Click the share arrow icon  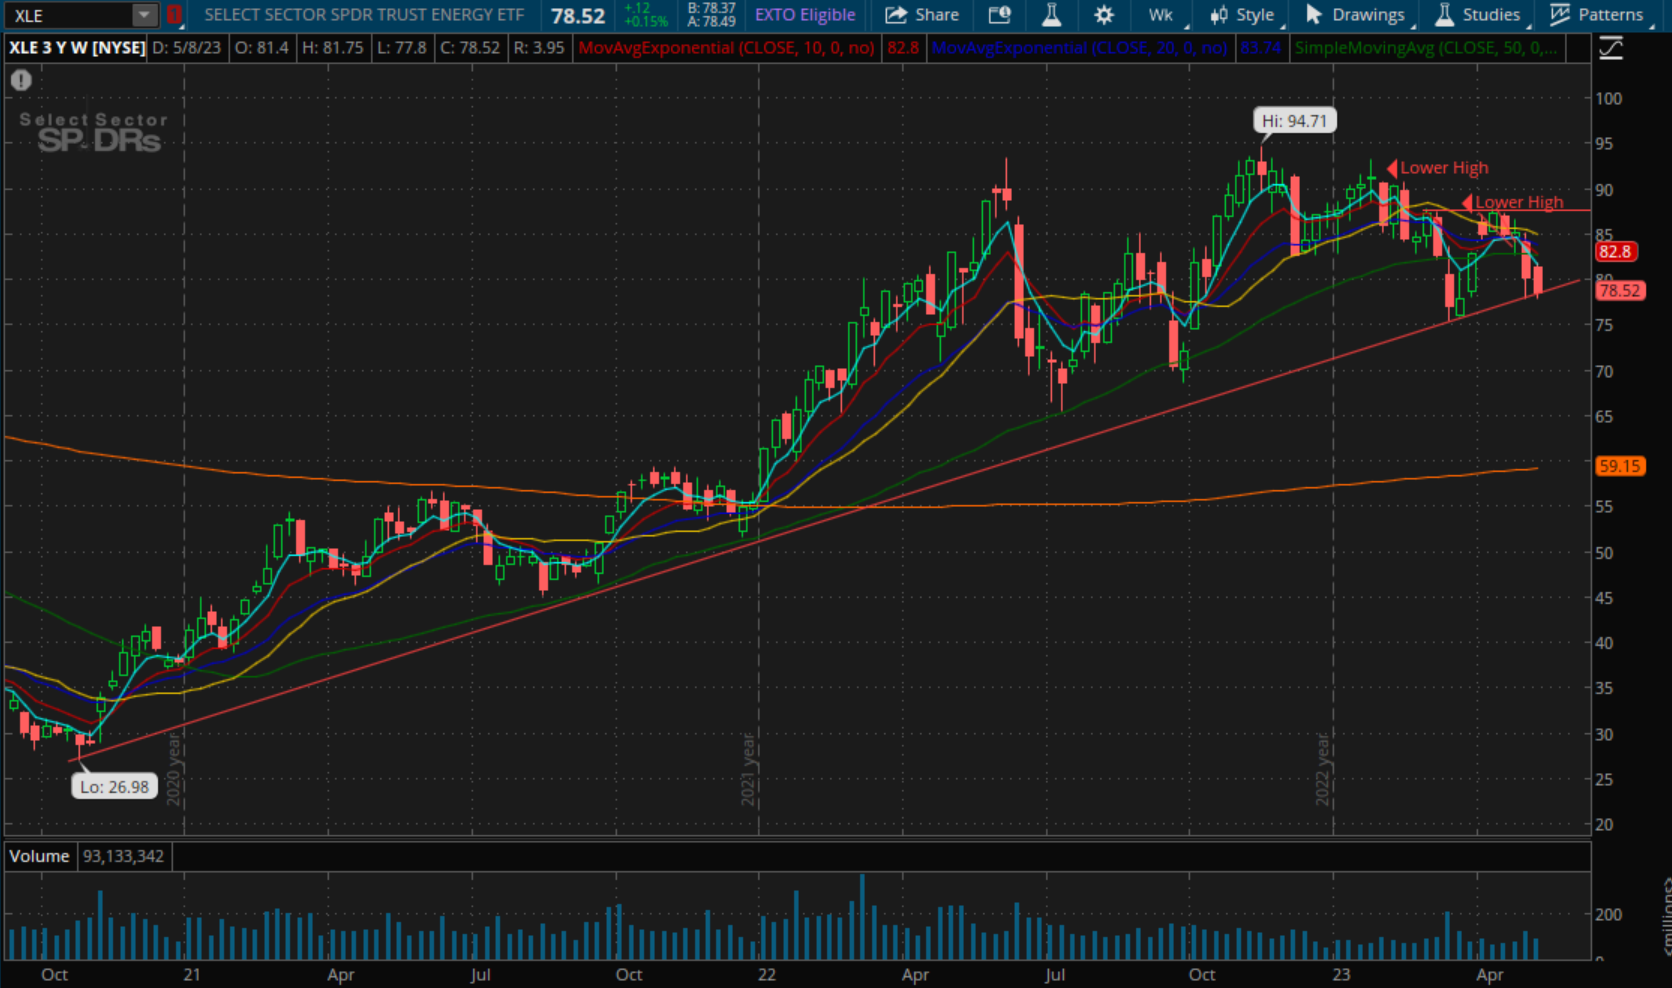click(x=896, y=15)
